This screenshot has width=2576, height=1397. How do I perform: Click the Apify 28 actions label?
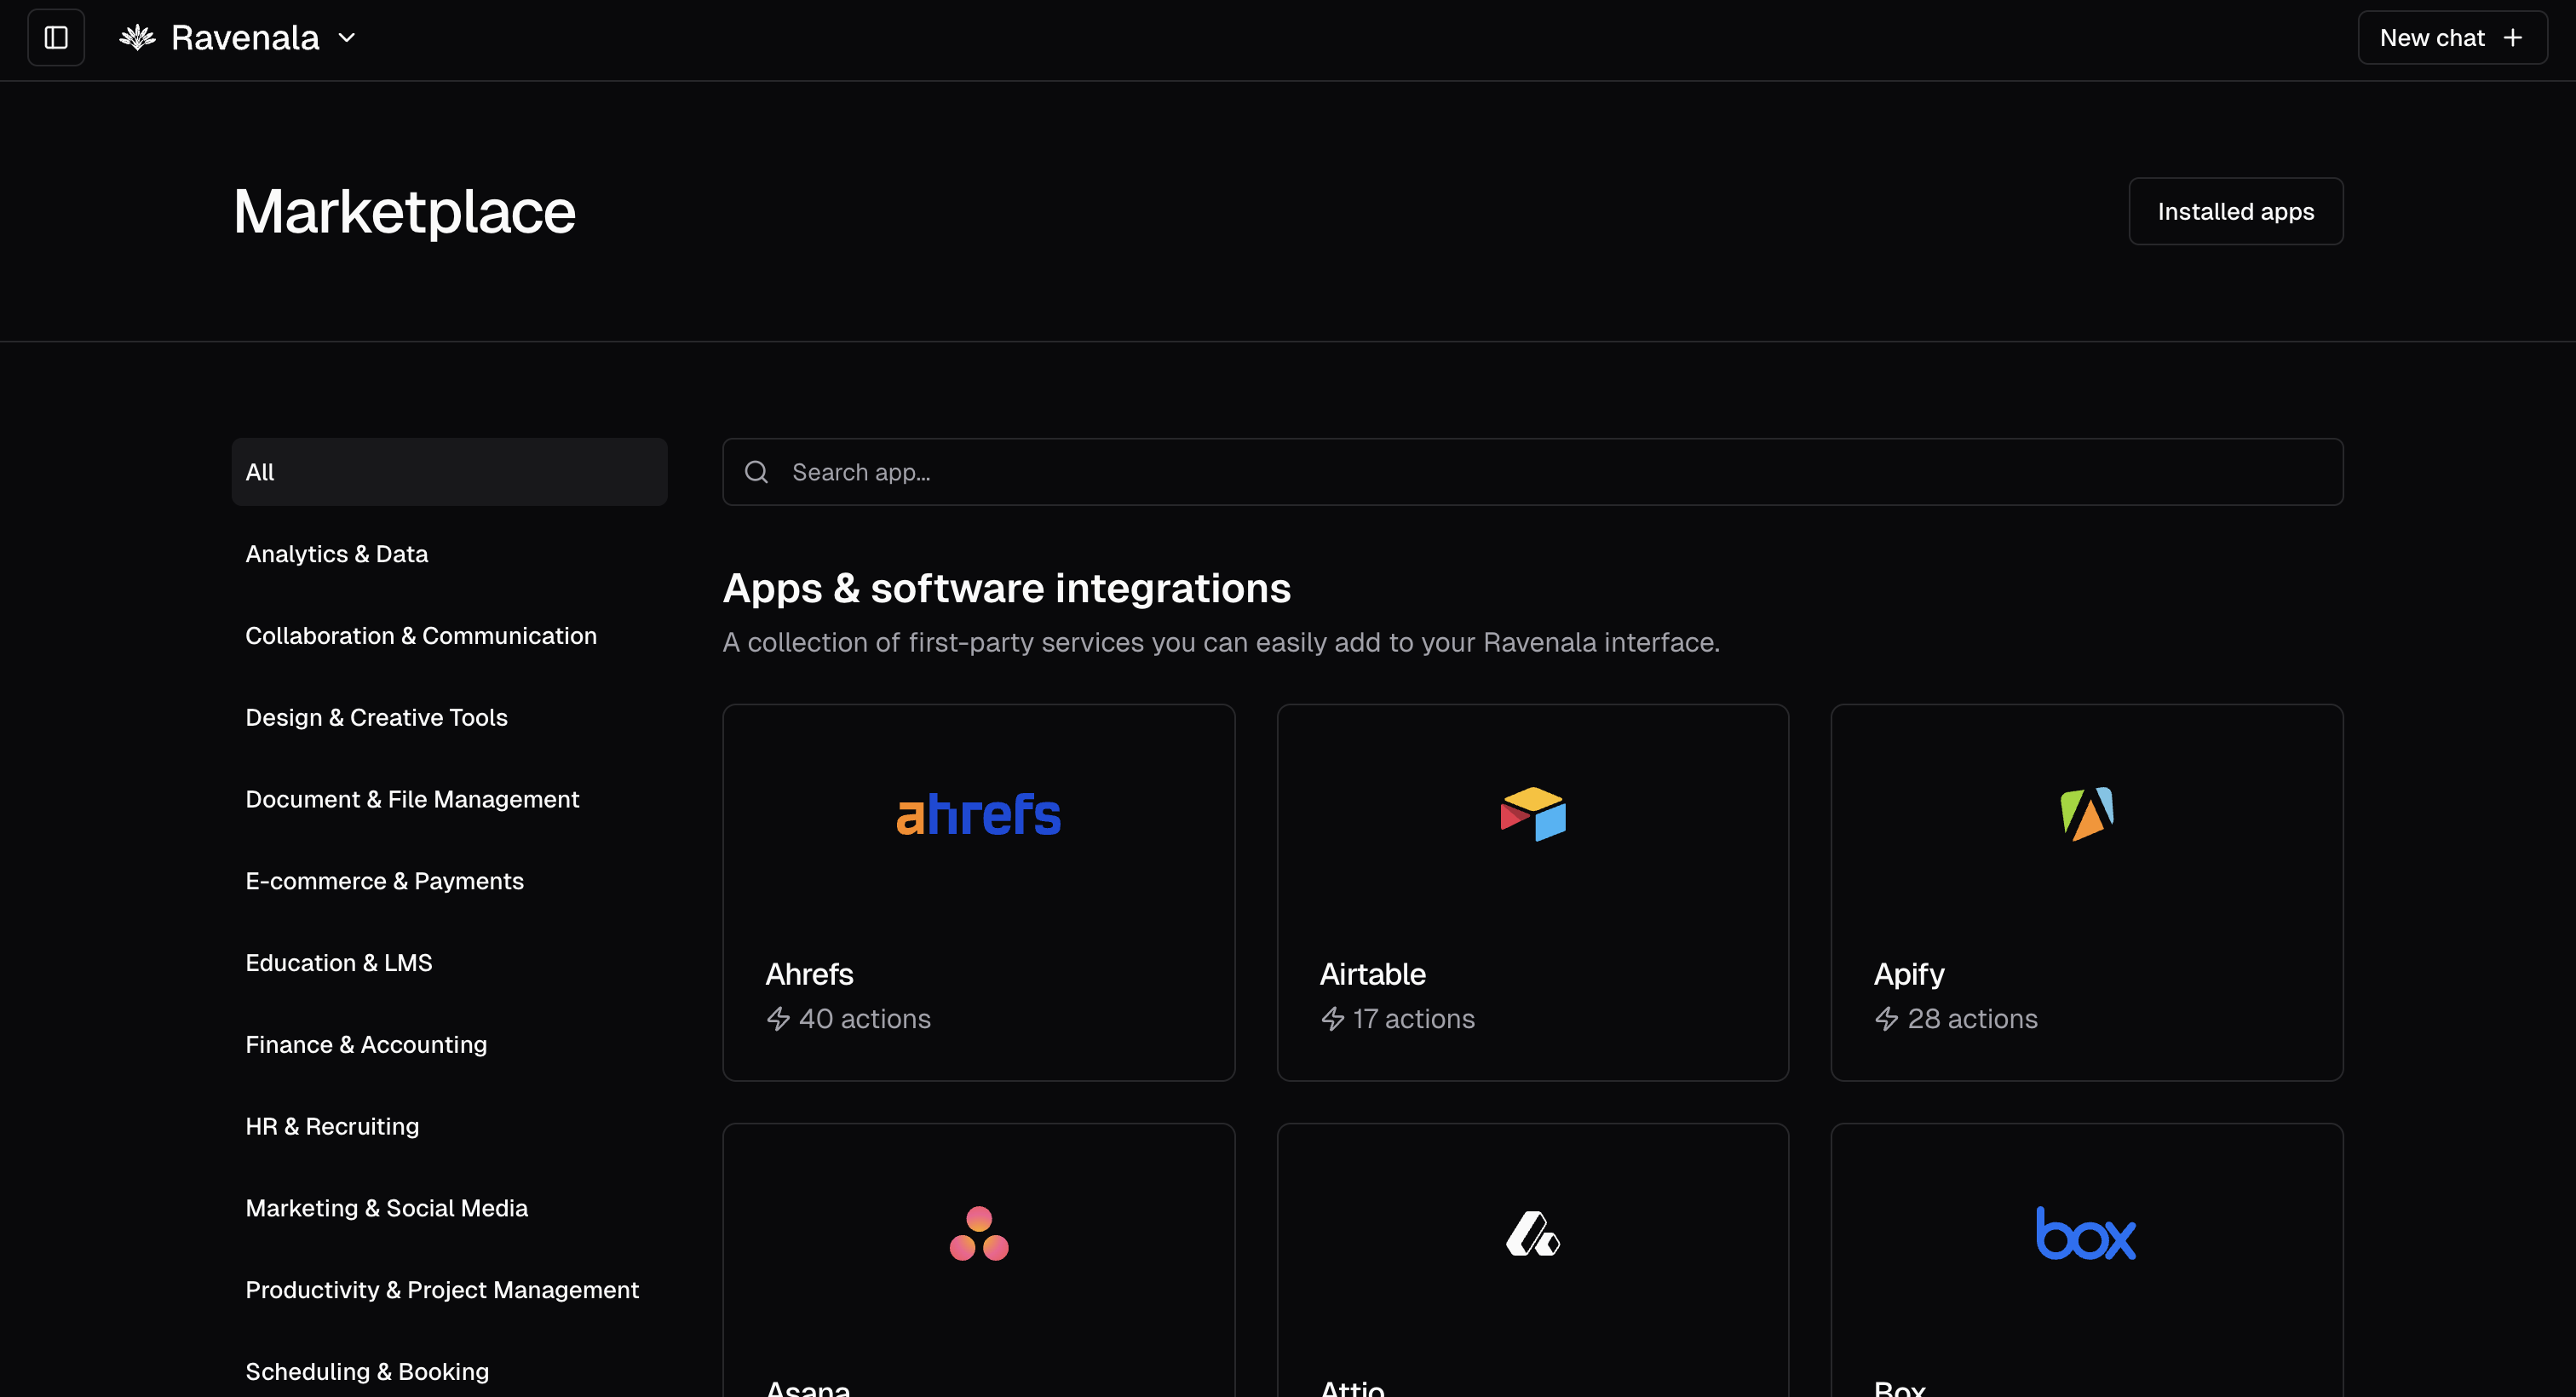pos(1973,1019)
